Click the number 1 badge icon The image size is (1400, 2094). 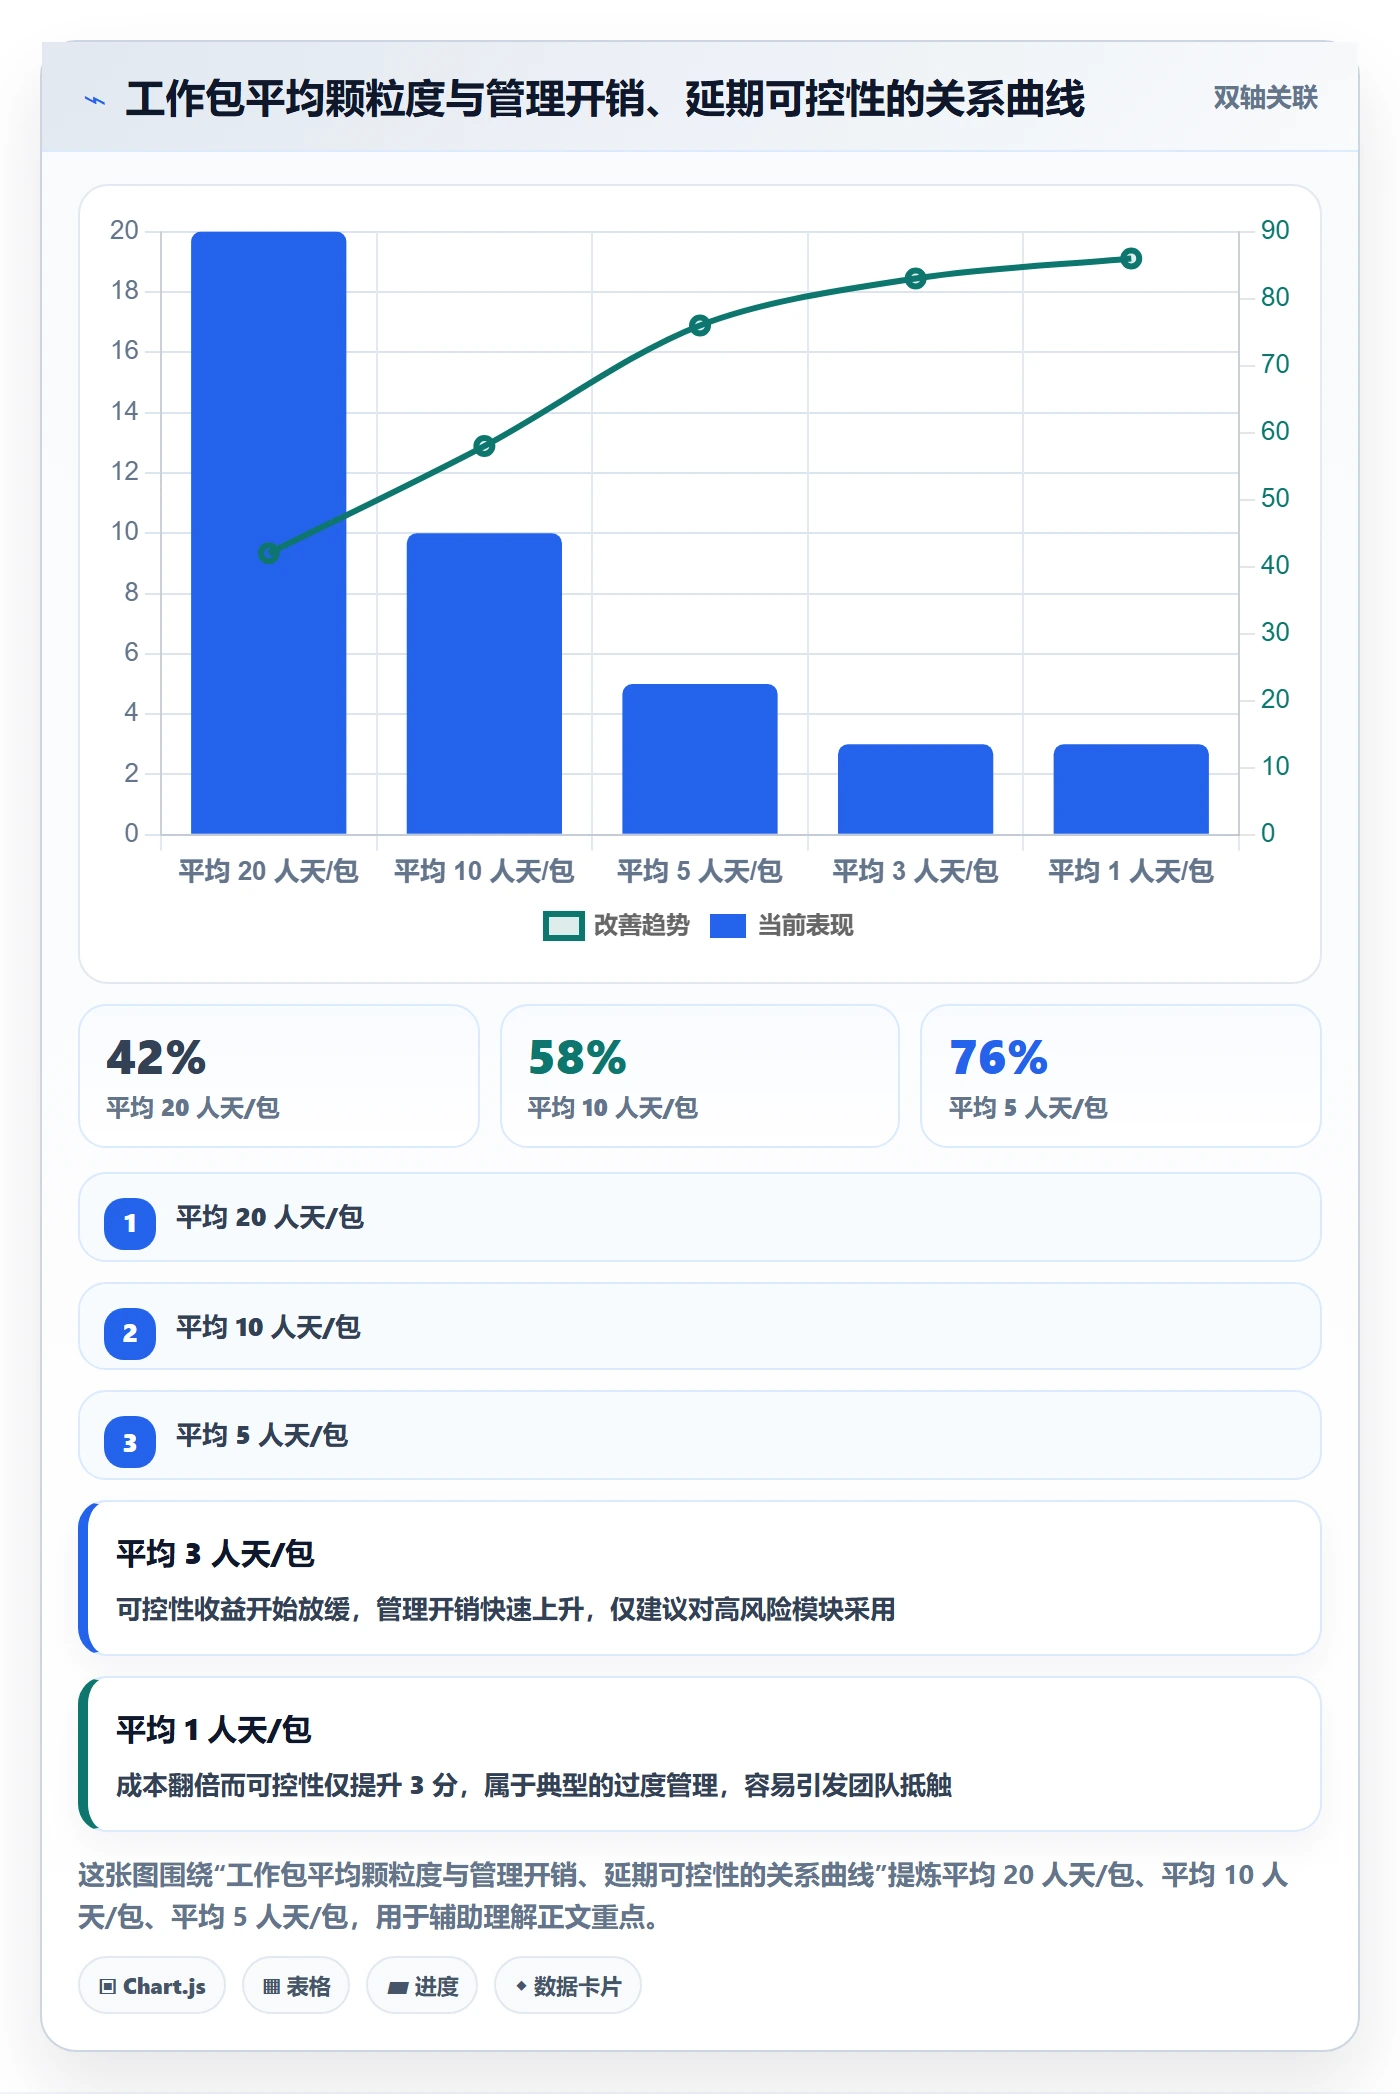[130, 1223]
